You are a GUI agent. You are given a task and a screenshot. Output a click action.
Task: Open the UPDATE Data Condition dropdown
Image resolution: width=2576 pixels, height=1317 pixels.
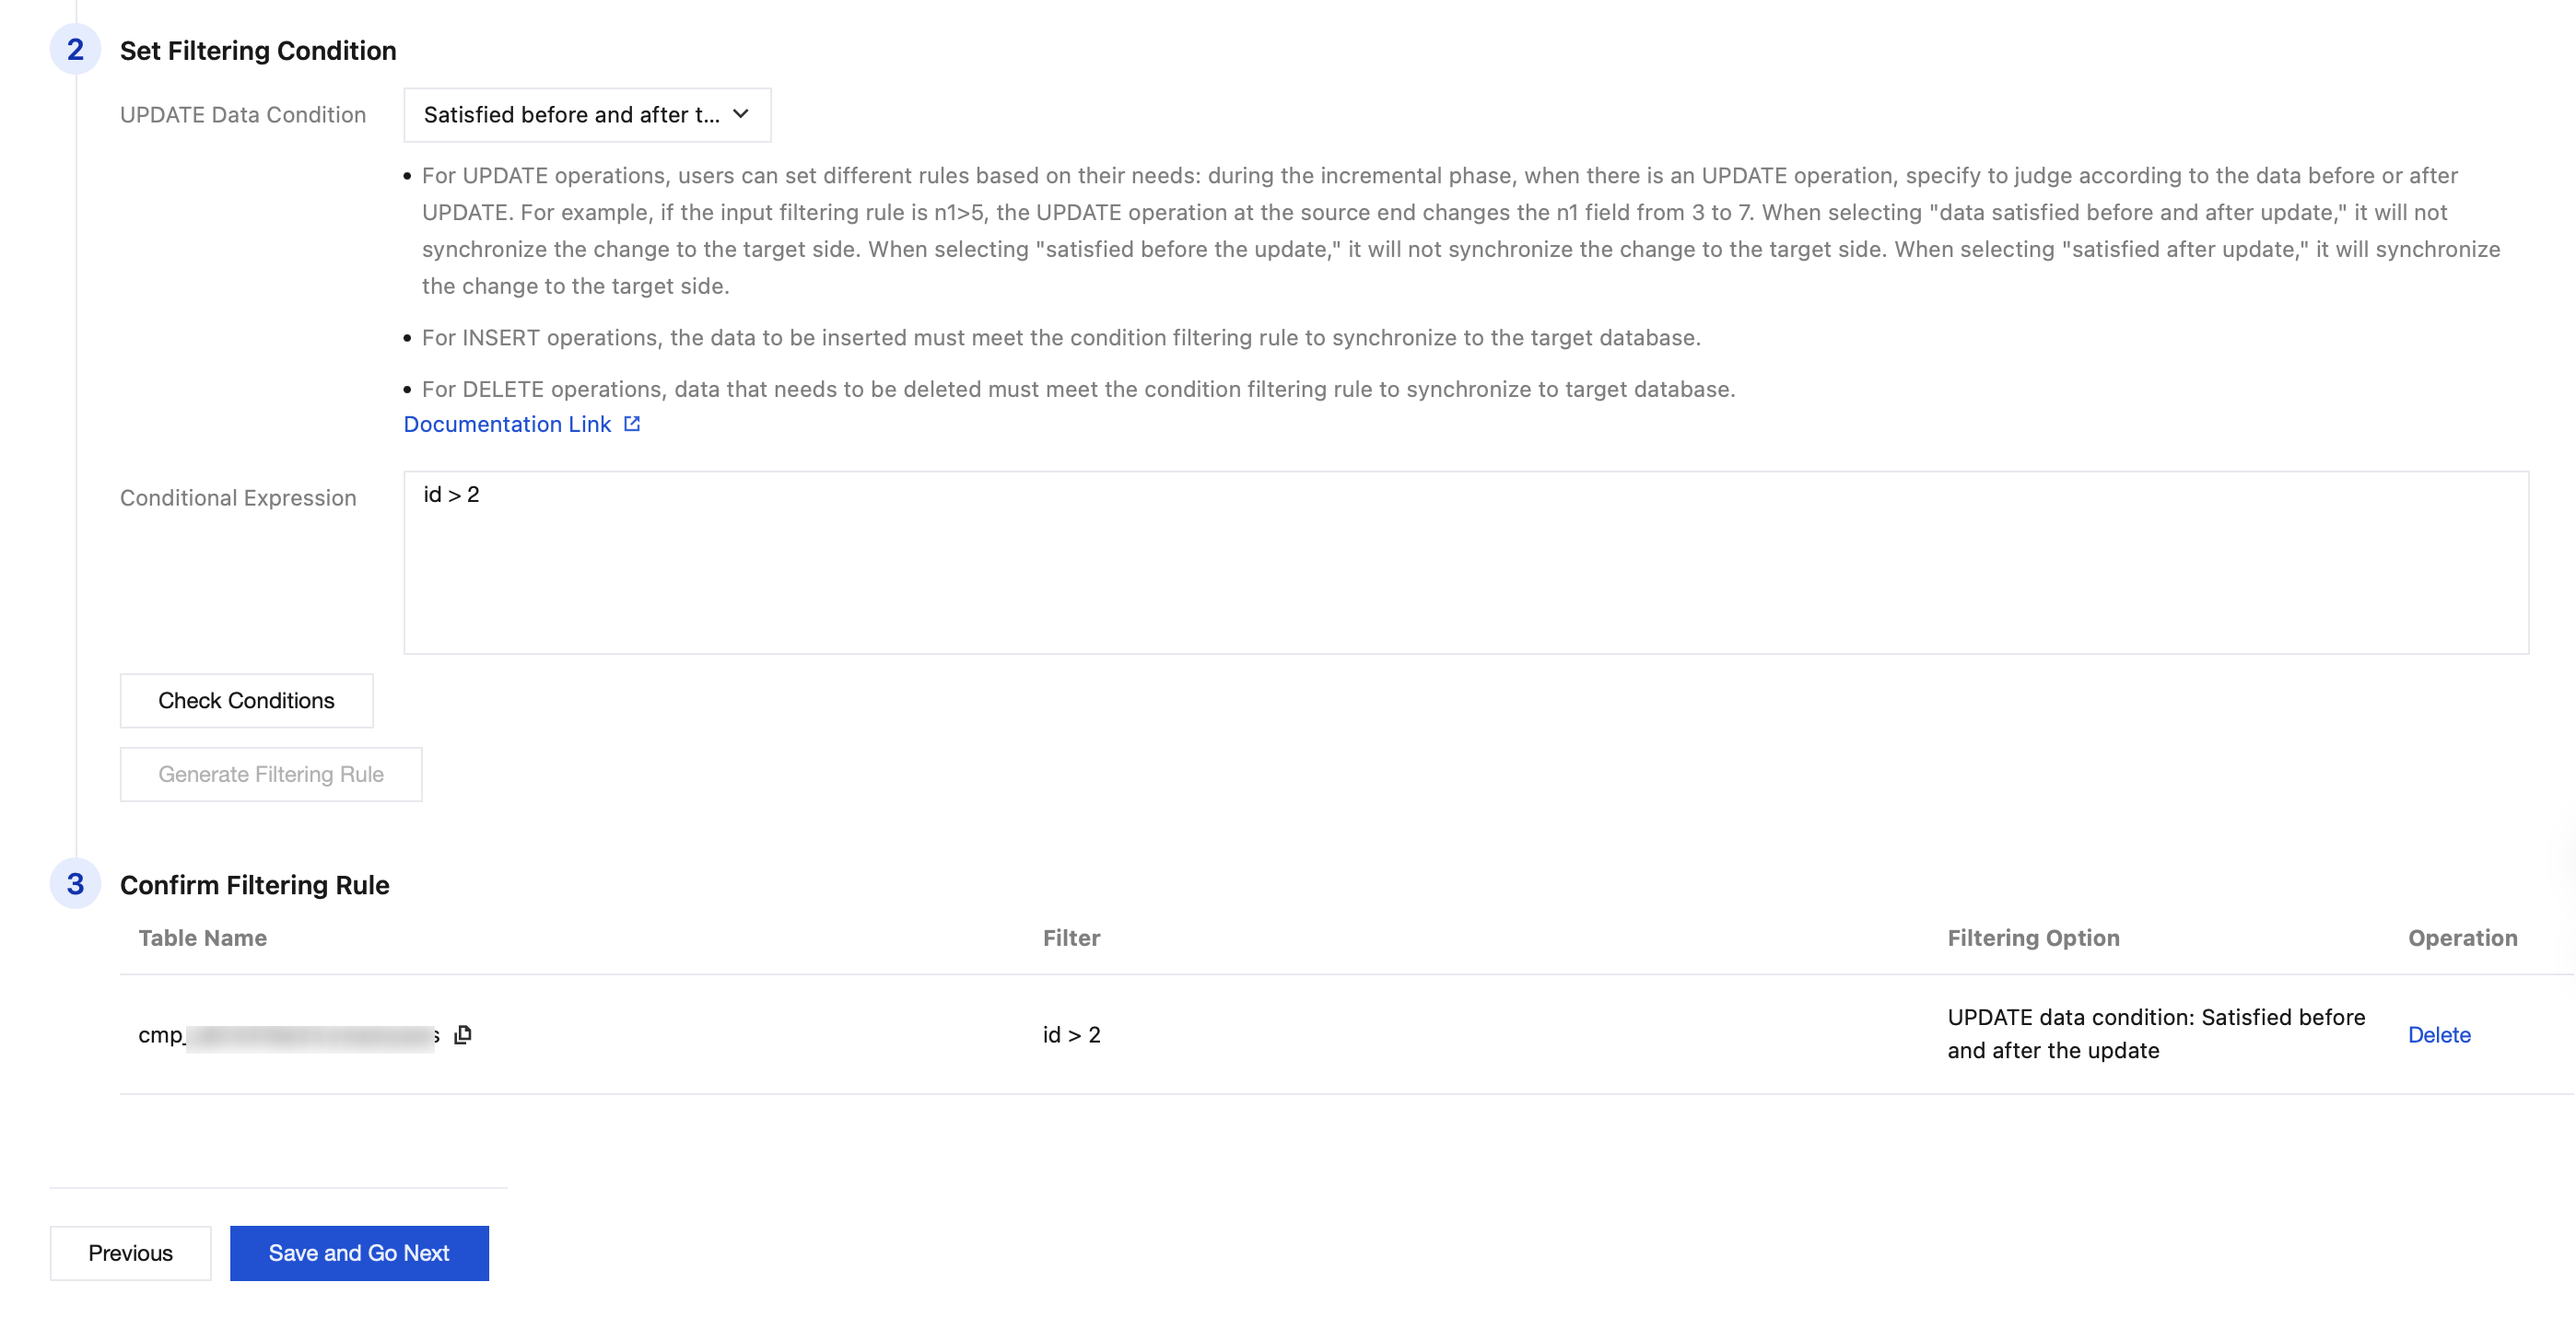click(586, 115)
